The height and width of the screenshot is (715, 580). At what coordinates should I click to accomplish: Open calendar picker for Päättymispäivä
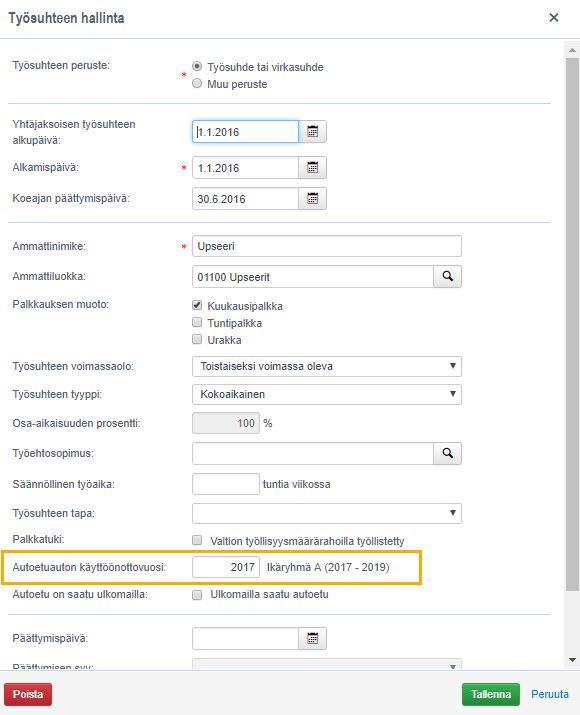click(313, 638)
